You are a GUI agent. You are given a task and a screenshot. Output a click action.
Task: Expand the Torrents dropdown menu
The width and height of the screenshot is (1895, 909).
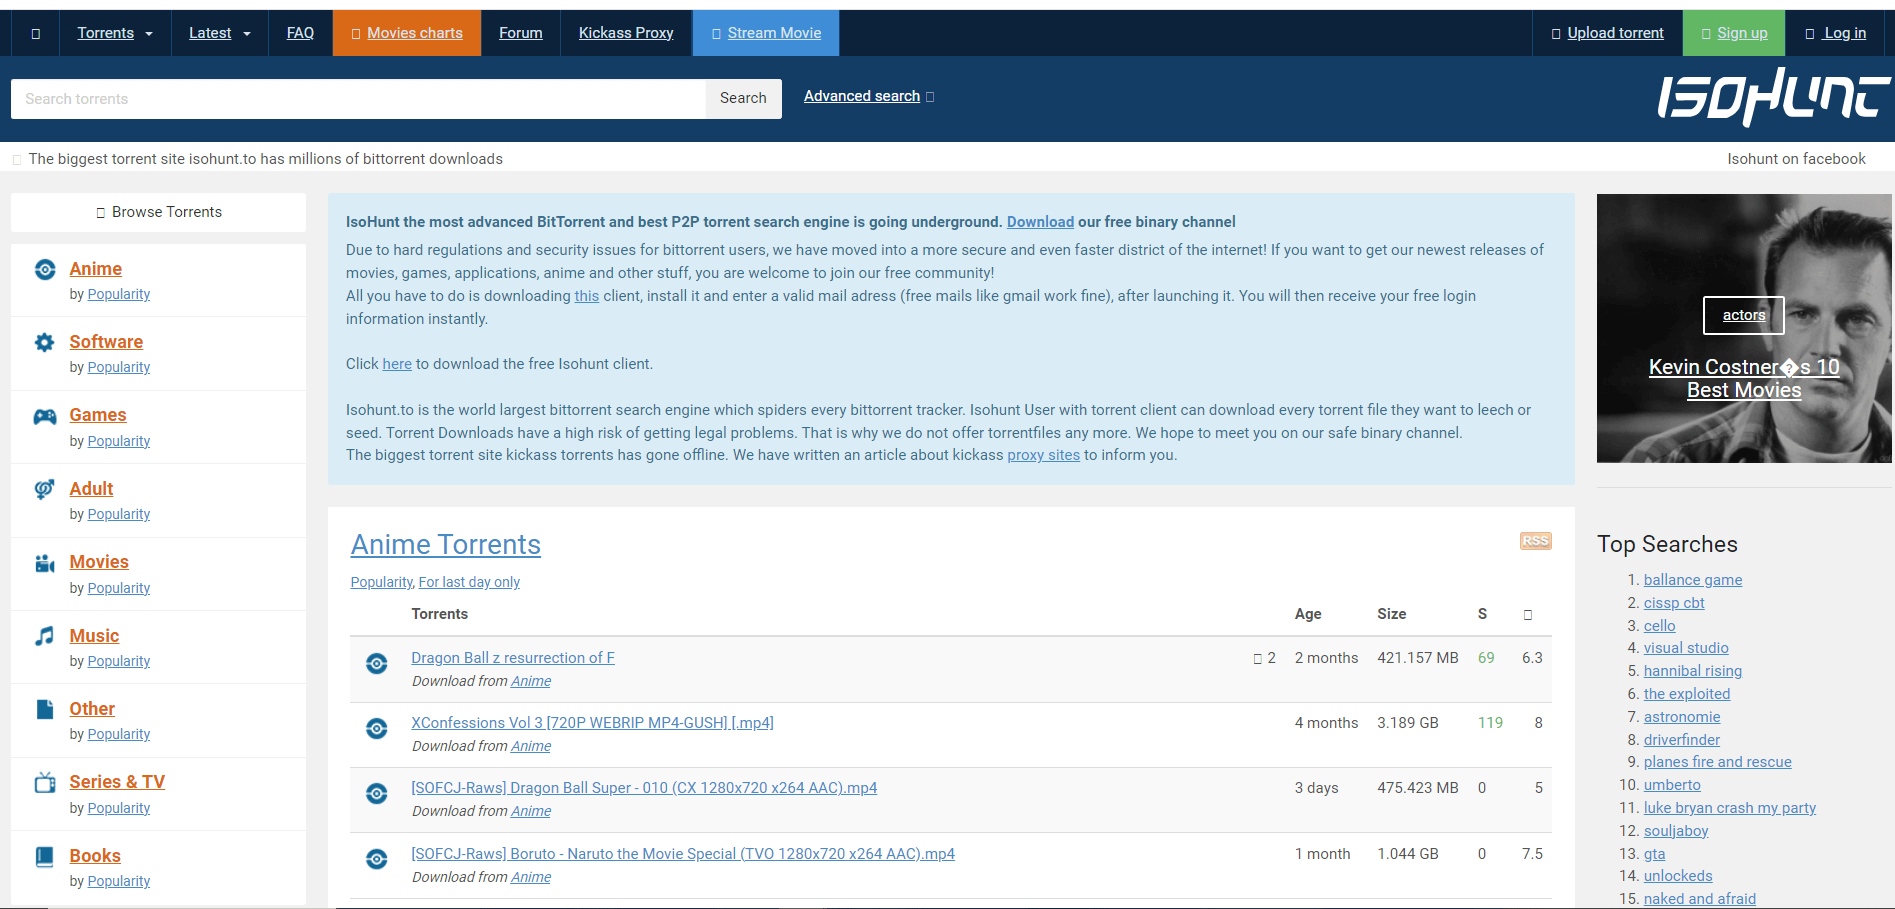point(115,33)
